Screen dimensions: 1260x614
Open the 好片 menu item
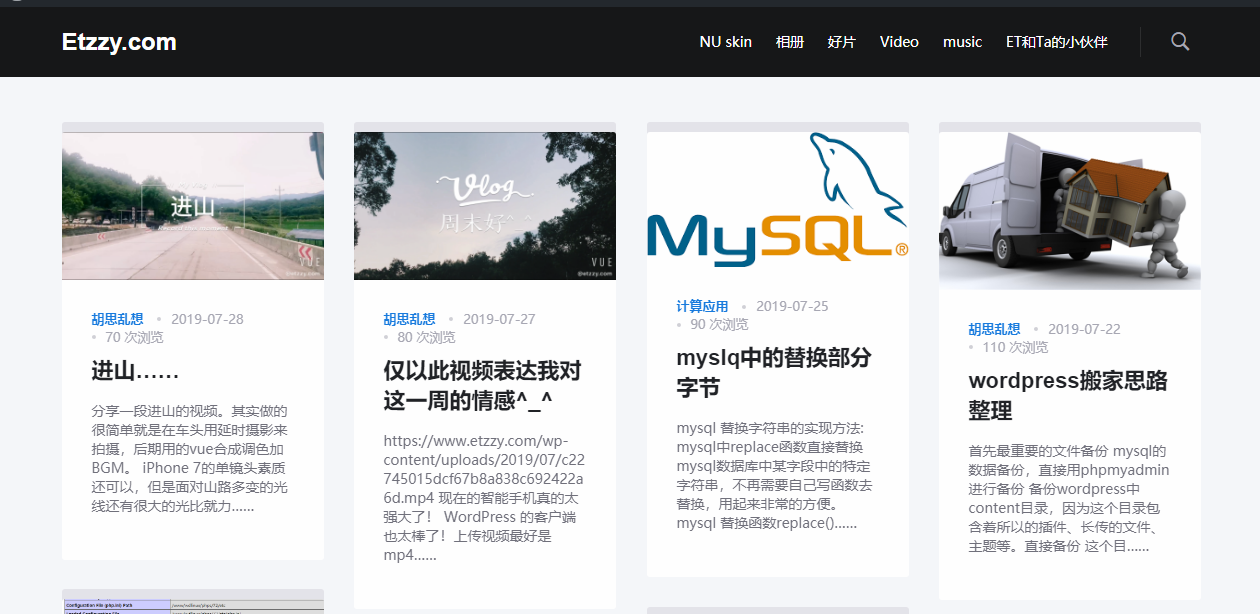[842, 42]
